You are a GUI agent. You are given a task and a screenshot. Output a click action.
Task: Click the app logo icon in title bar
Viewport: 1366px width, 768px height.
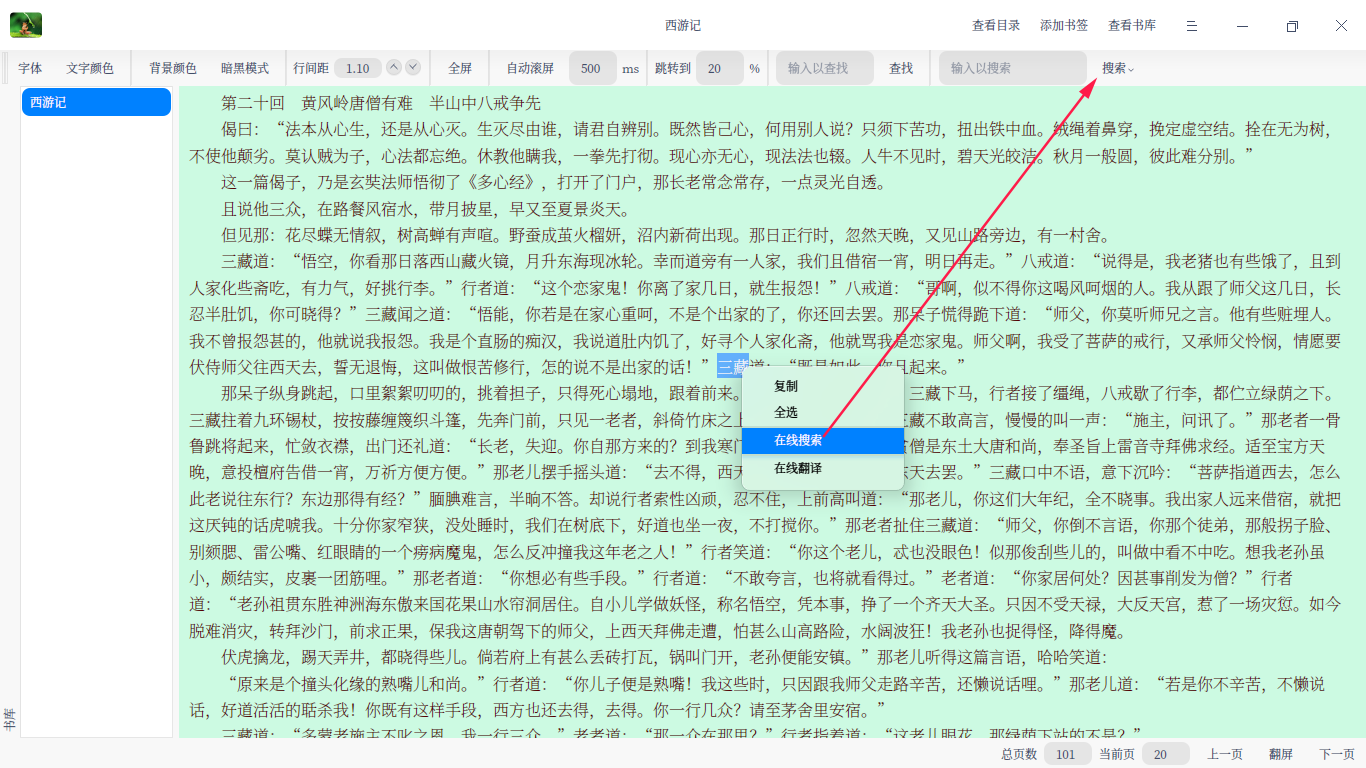(26, 25)
